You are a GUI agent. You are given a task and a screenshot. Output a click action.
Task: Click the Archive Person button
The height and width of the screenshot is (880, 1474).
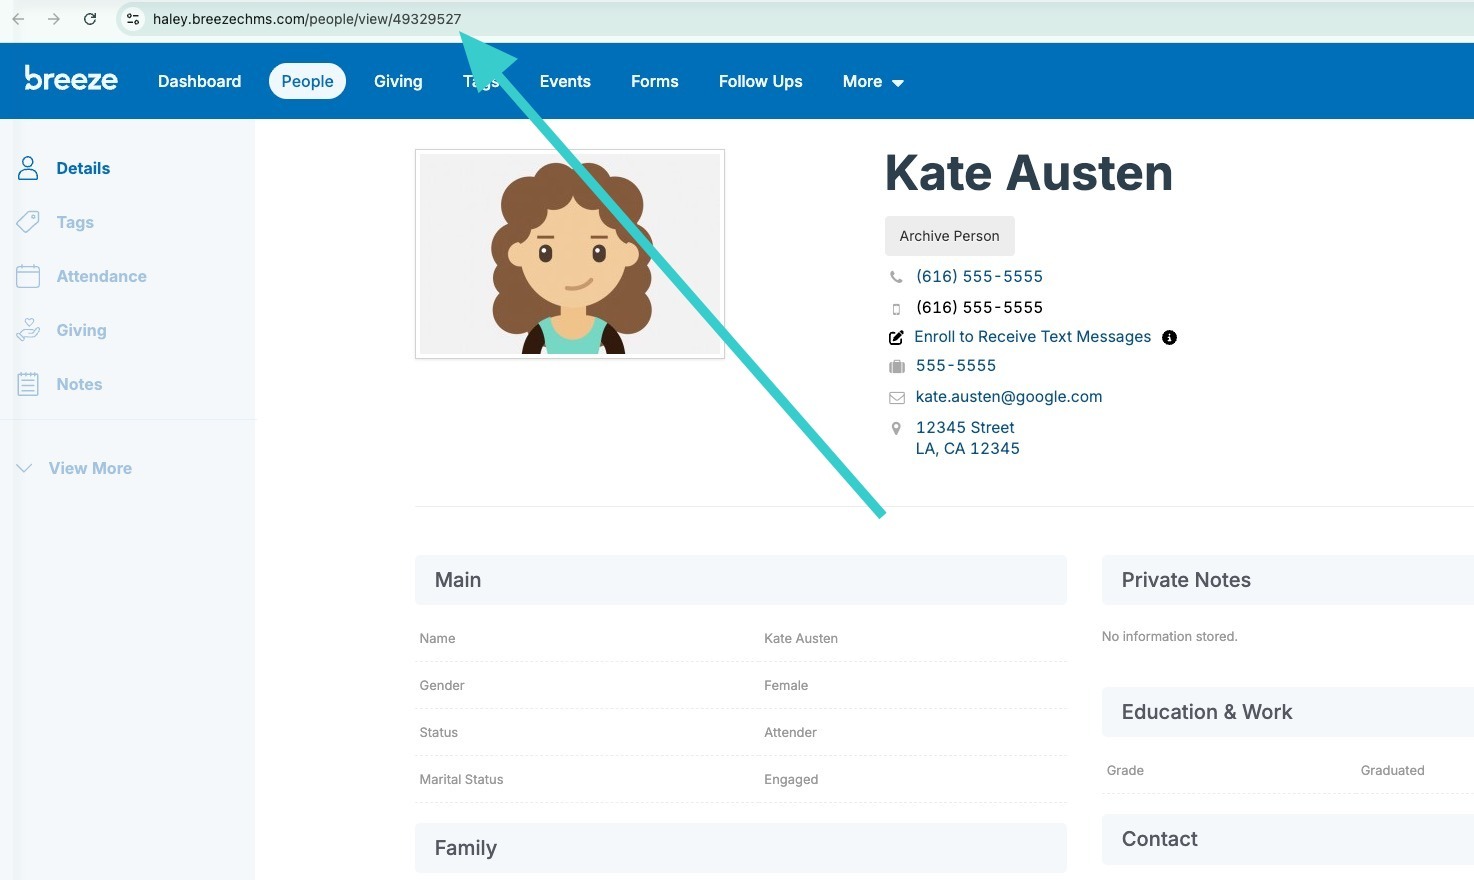[949, 236]
